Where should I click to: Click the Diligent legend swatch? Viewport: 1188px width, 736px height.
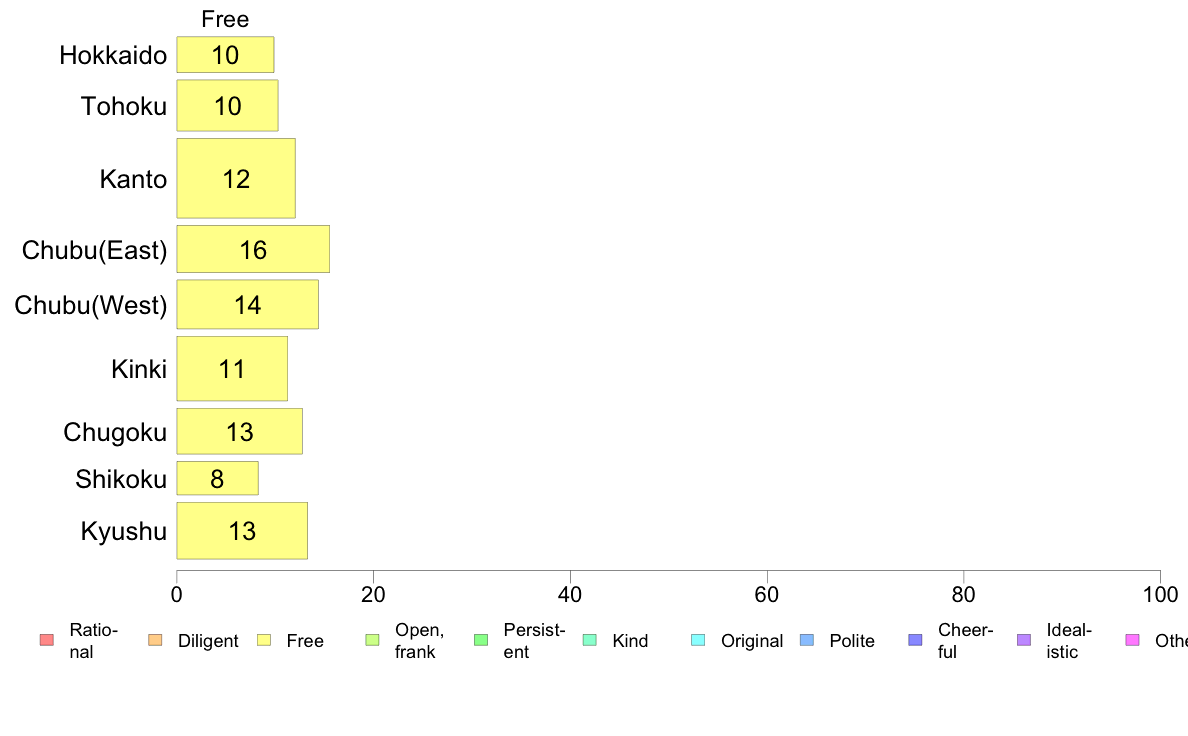(x=155, y=640)
